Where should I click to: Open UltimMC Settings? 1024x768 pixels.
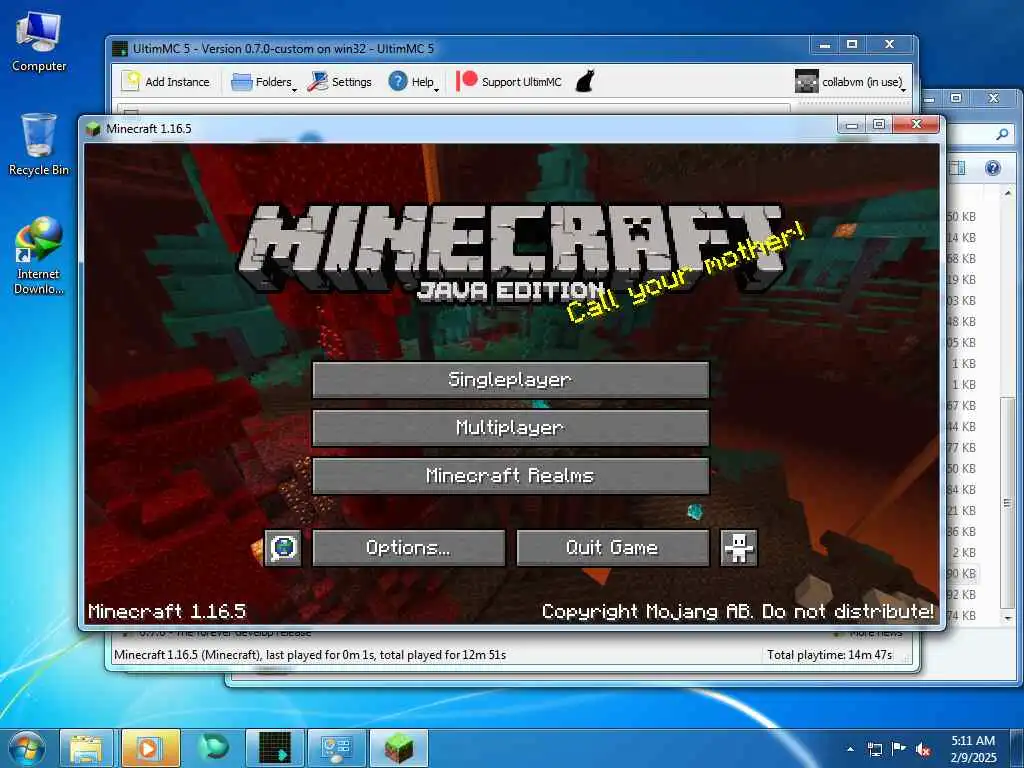[x=340, y=82]
